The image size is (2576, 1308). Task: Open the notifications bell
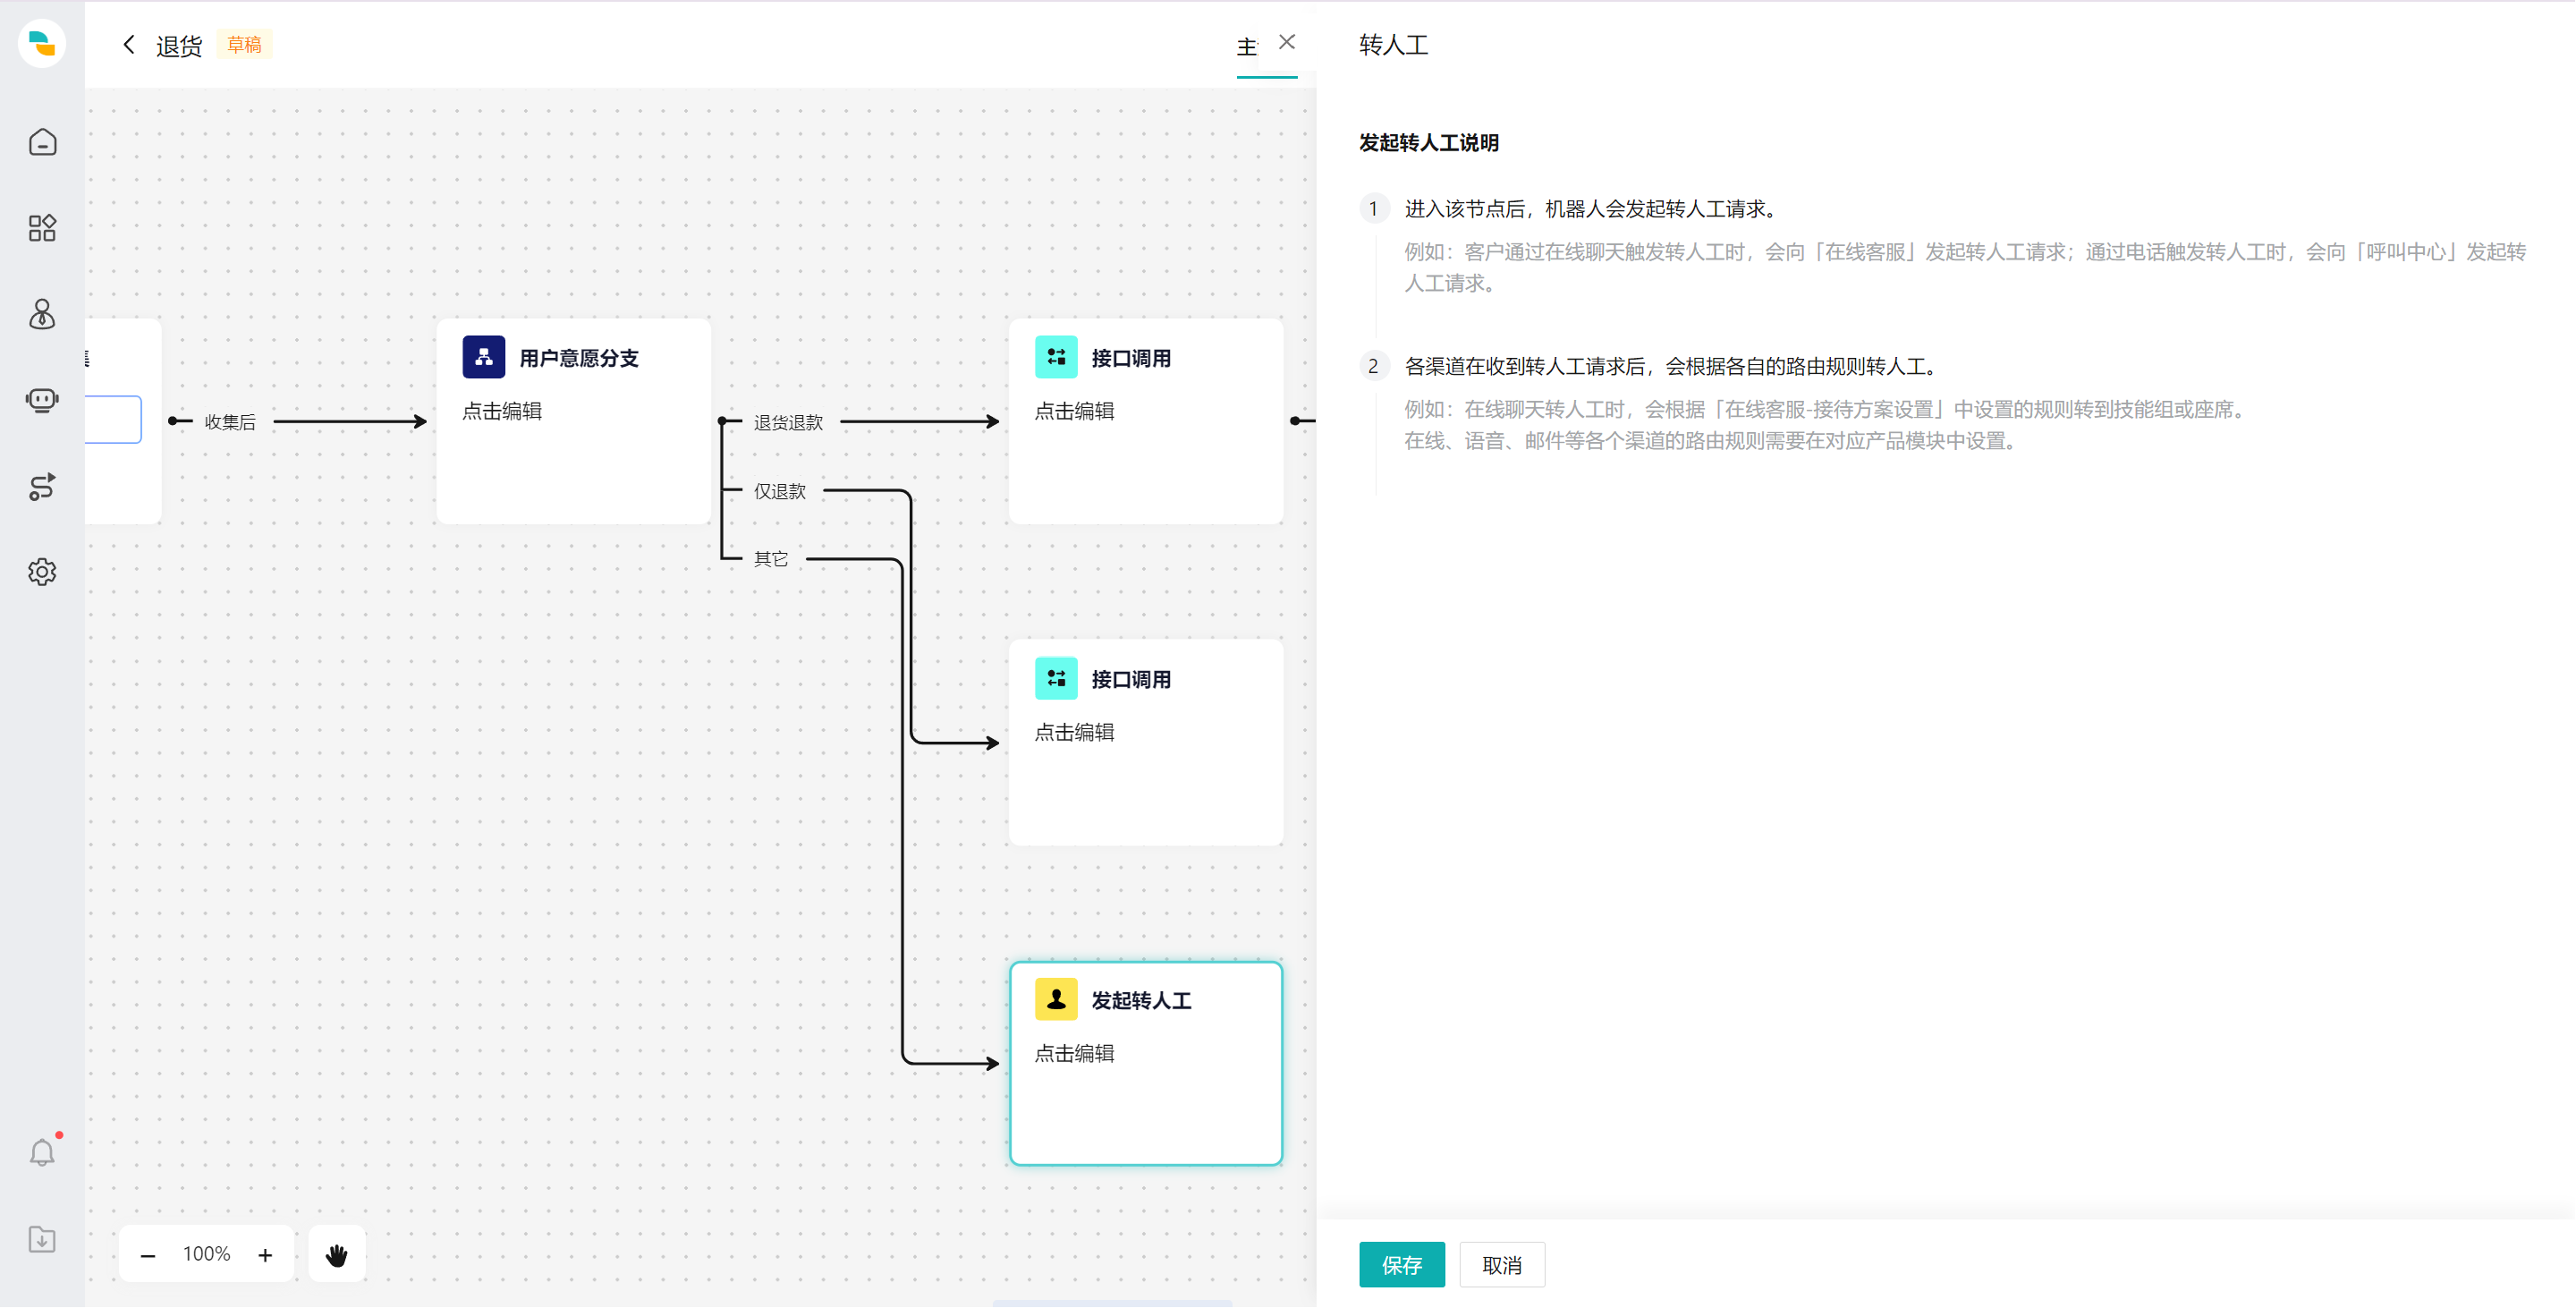pyautogui.click(x=42, y=1152)
